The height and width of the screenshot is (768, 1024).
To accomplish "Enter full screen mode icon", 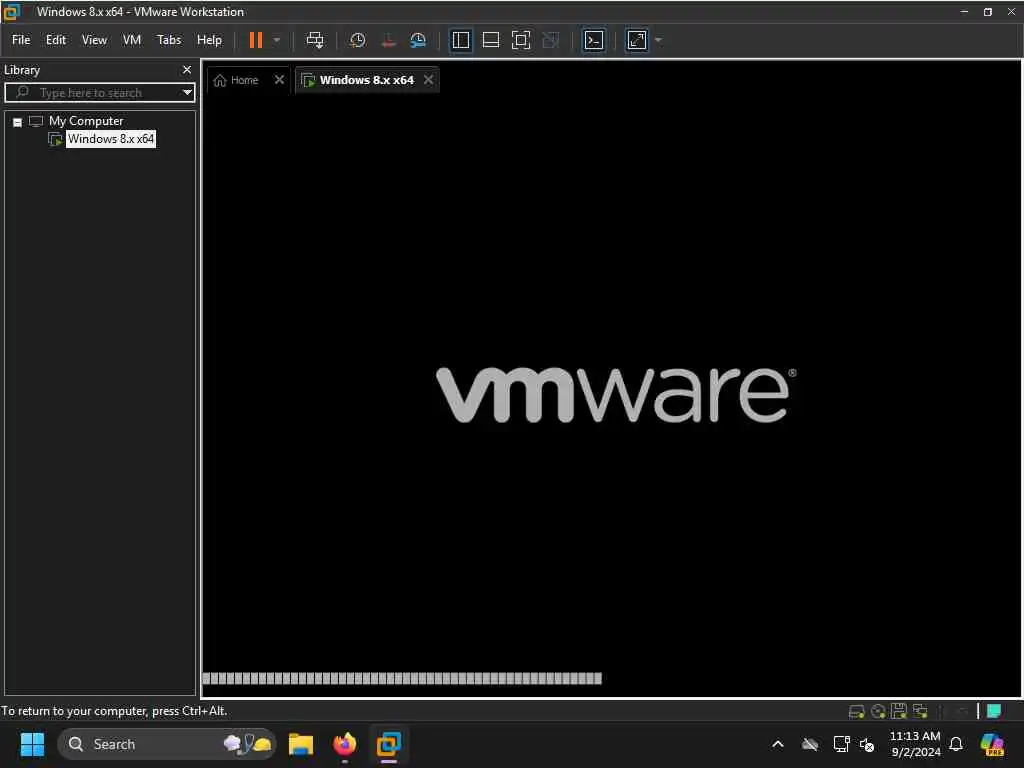I will (x=520, y=40).
